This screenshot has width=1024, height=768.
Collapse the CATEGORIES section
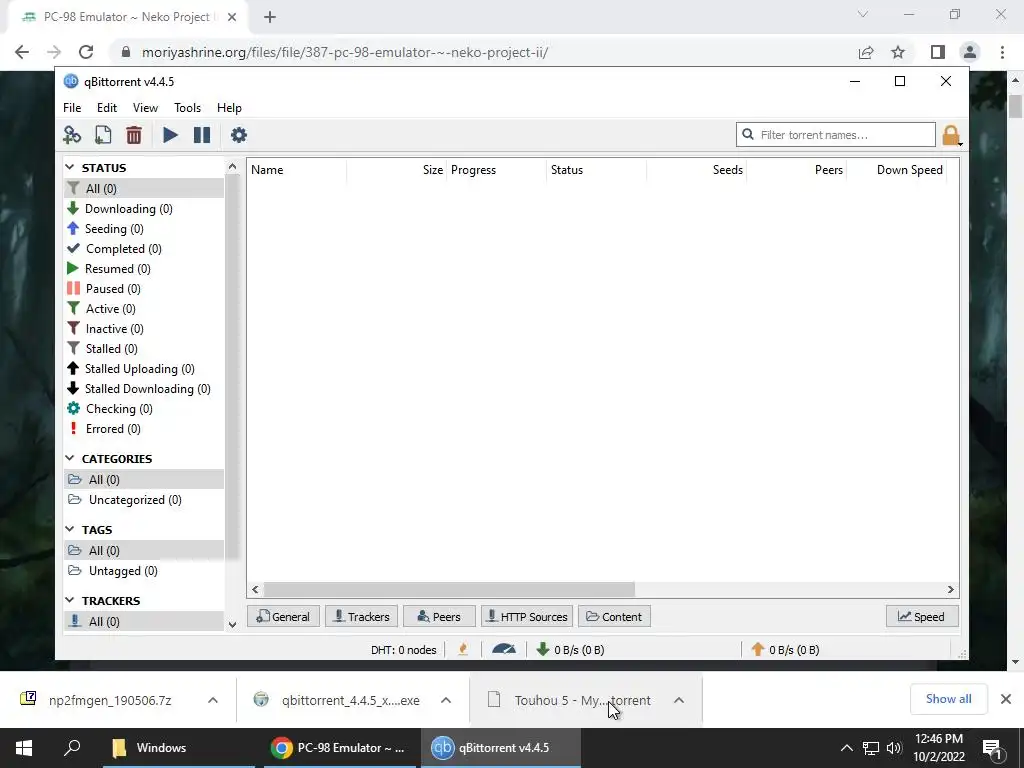pyautogui.click(x=71, y=458)
